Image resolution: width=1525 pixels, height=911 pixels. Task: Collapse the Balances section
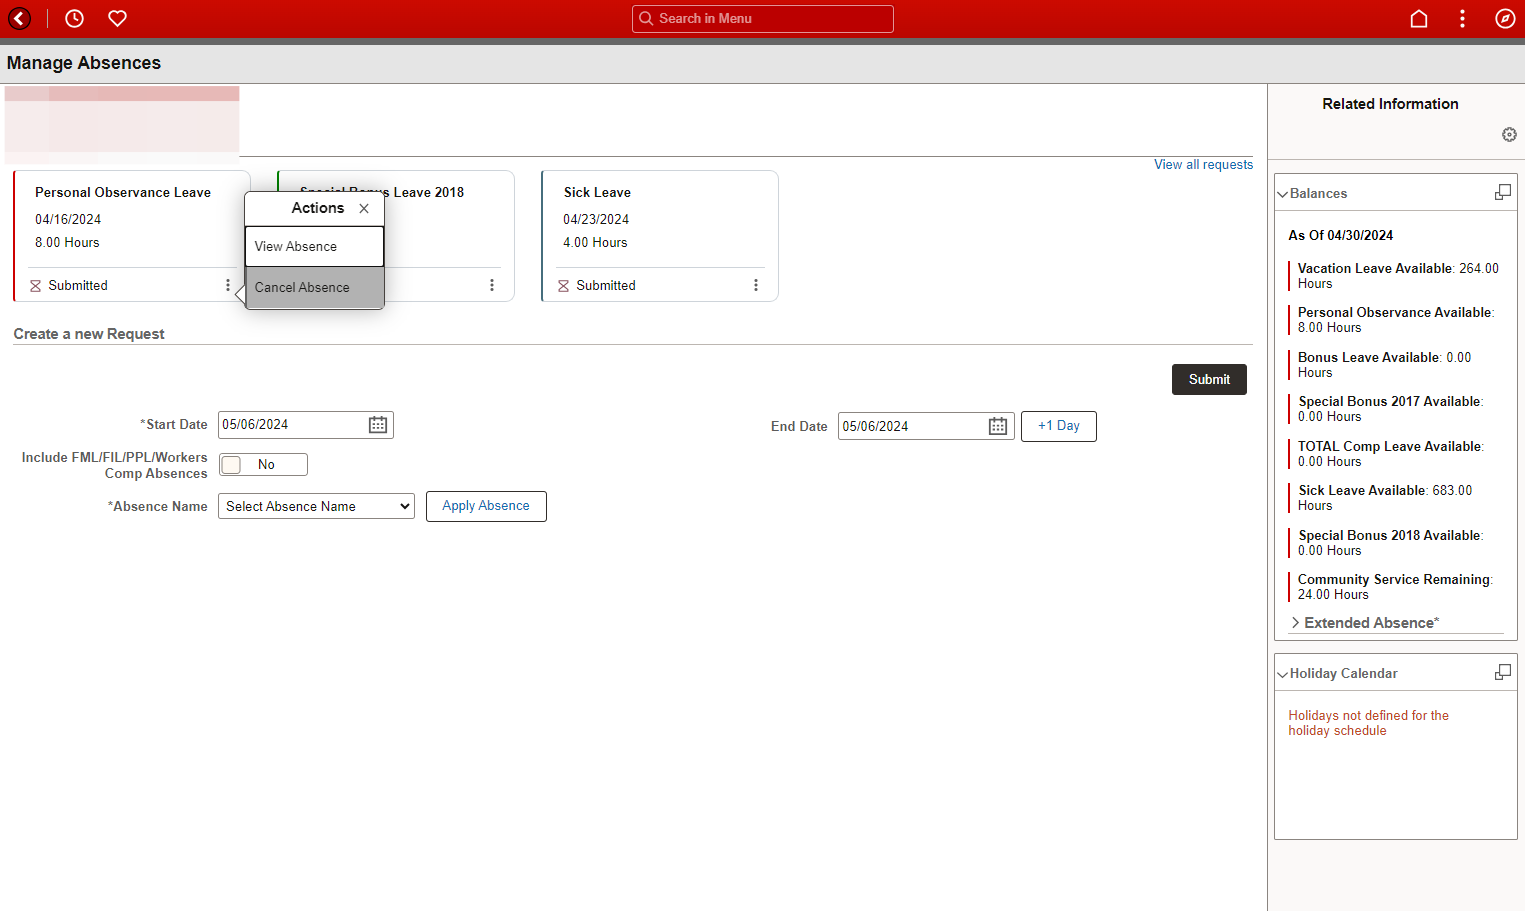1282,194
